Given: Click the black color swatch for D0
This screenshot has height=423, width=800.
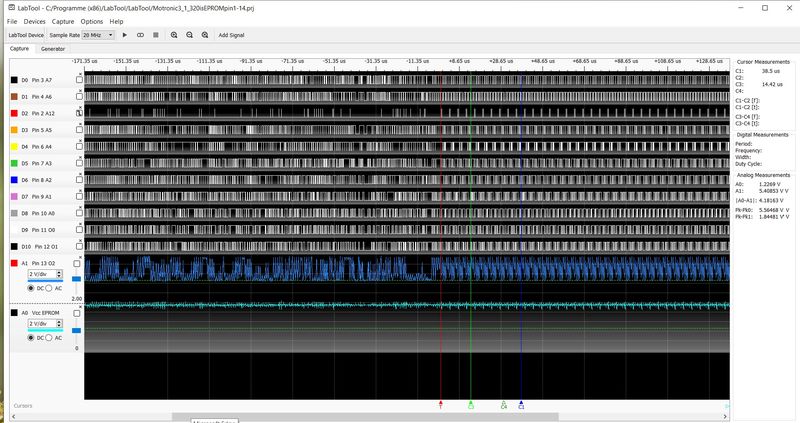Looking at the screenshot, I should pos(14,80).
